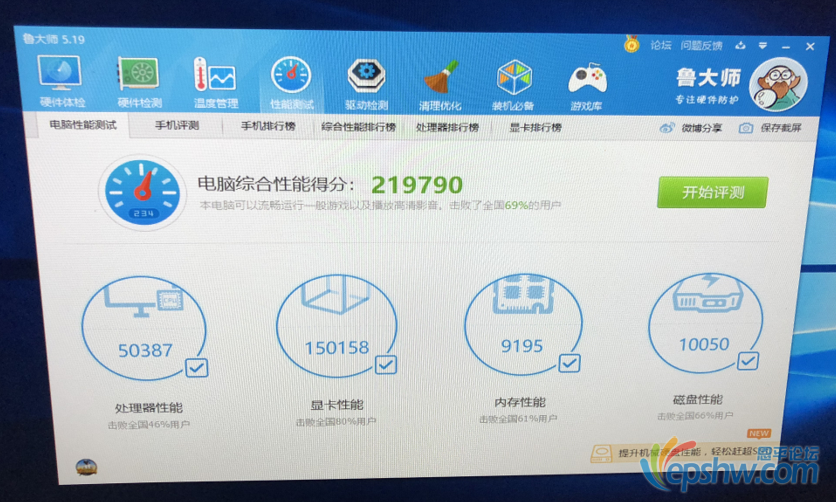Click the memory chip icon in circle
The image size is (836, 502).
(523, 294)
